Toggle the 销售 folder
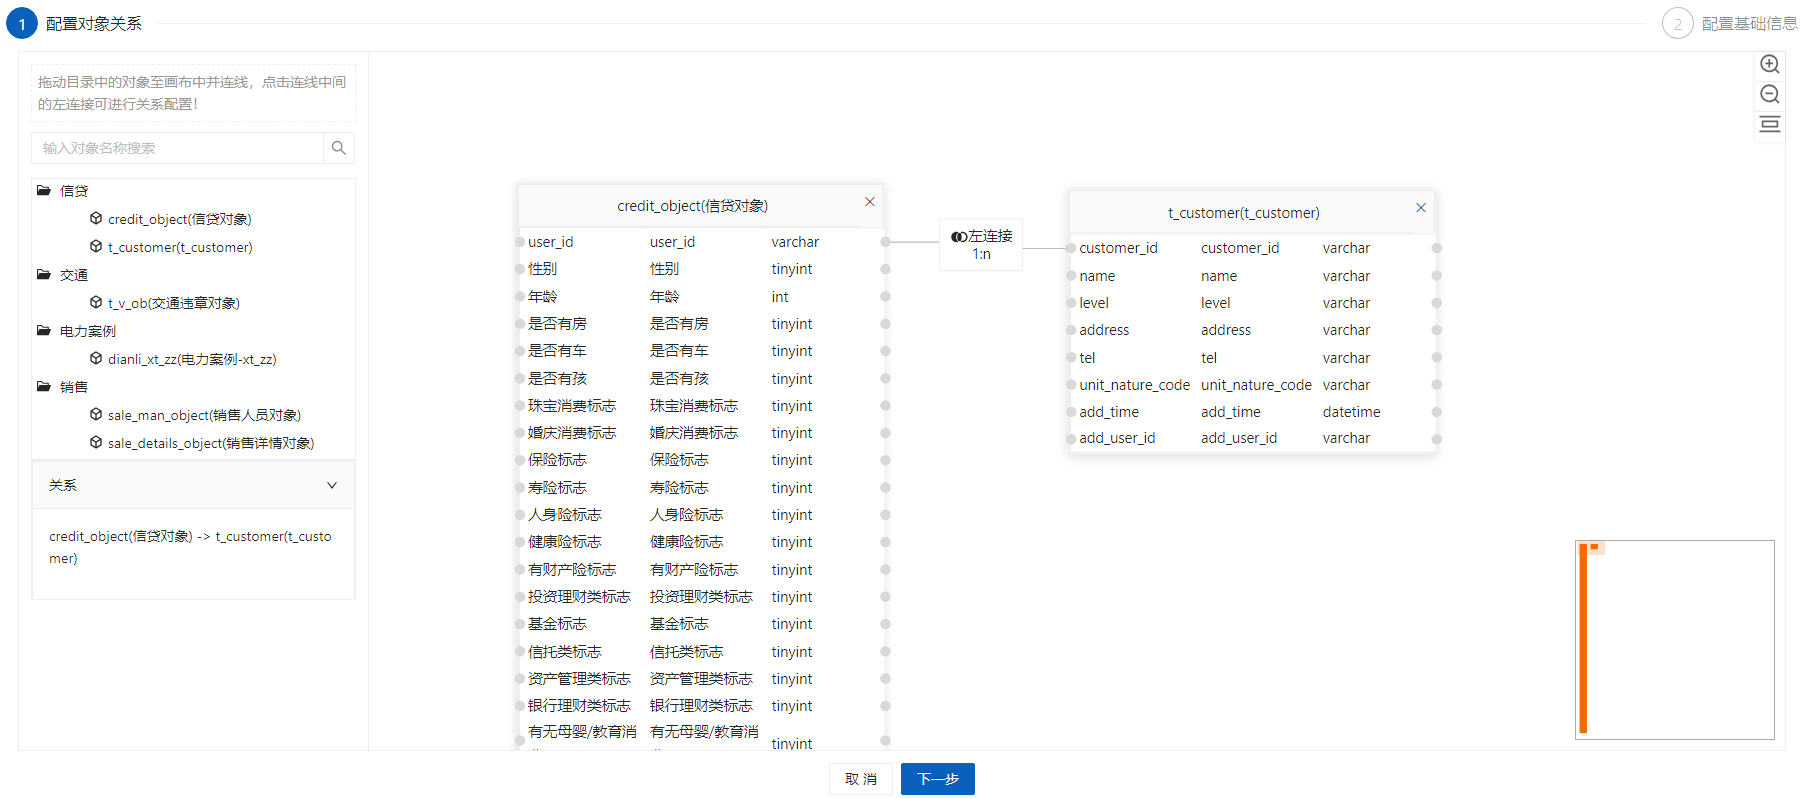The width and height of the screenshot is (1809, 799). (44, 386)
